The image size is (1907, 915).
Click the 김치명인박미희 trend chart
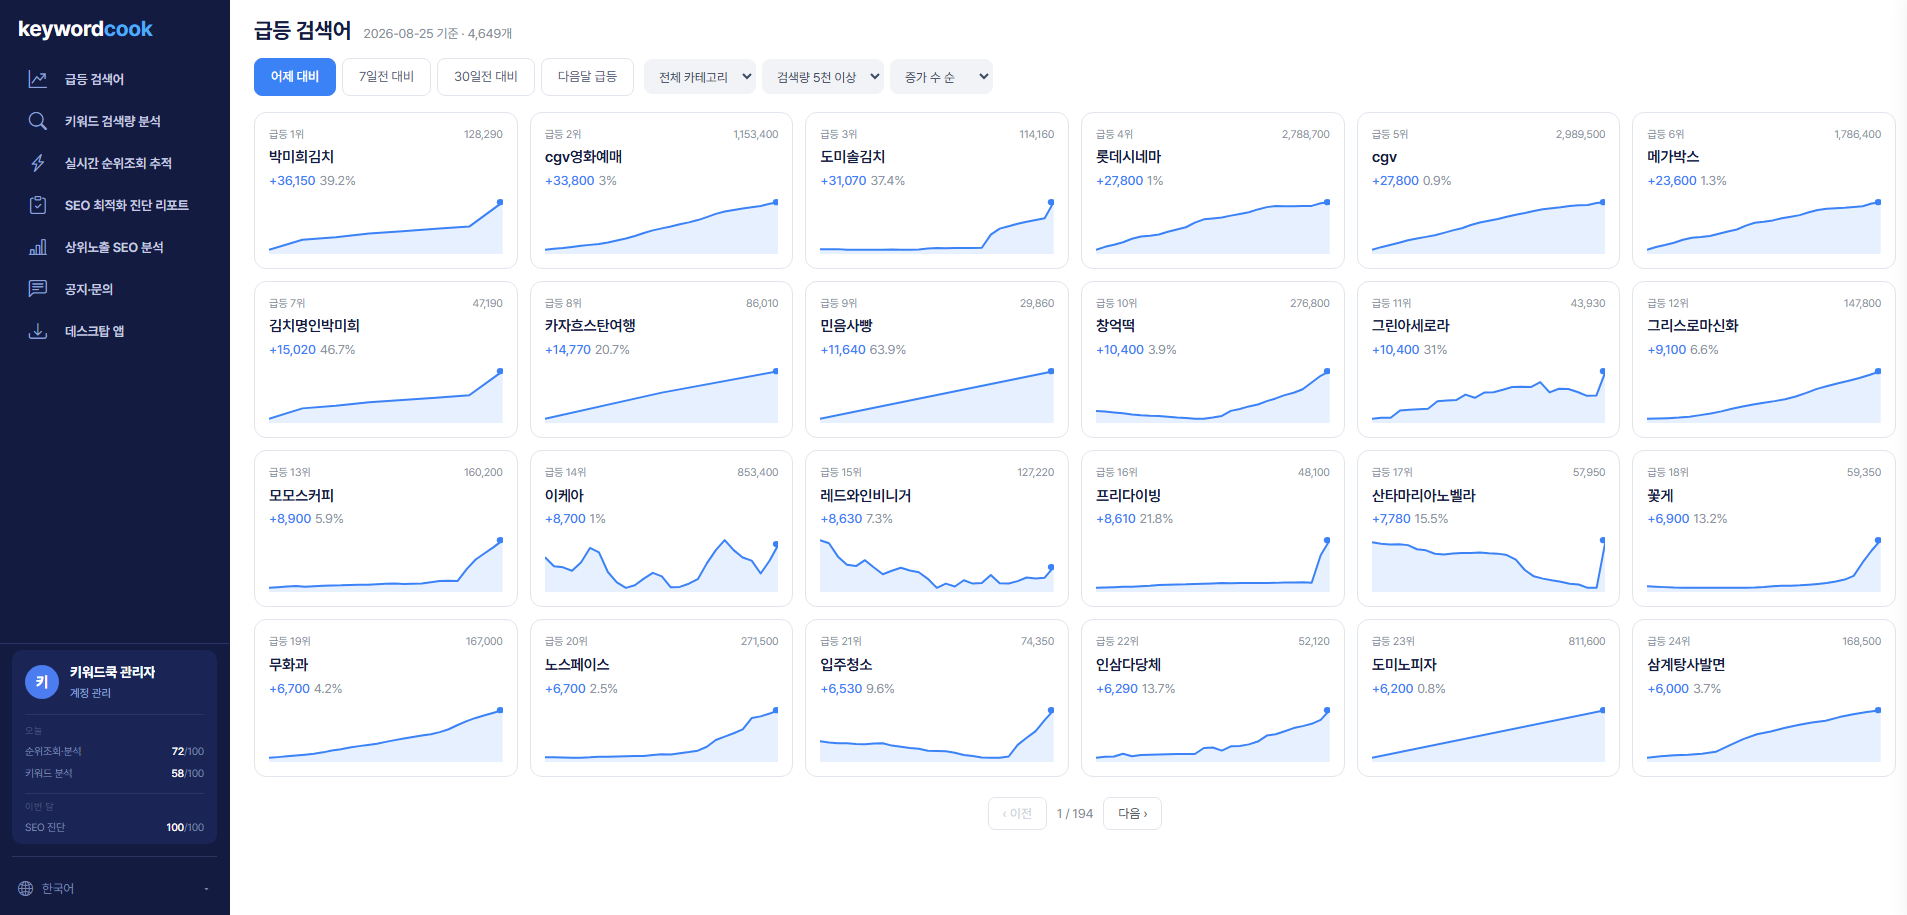point(386,395)
